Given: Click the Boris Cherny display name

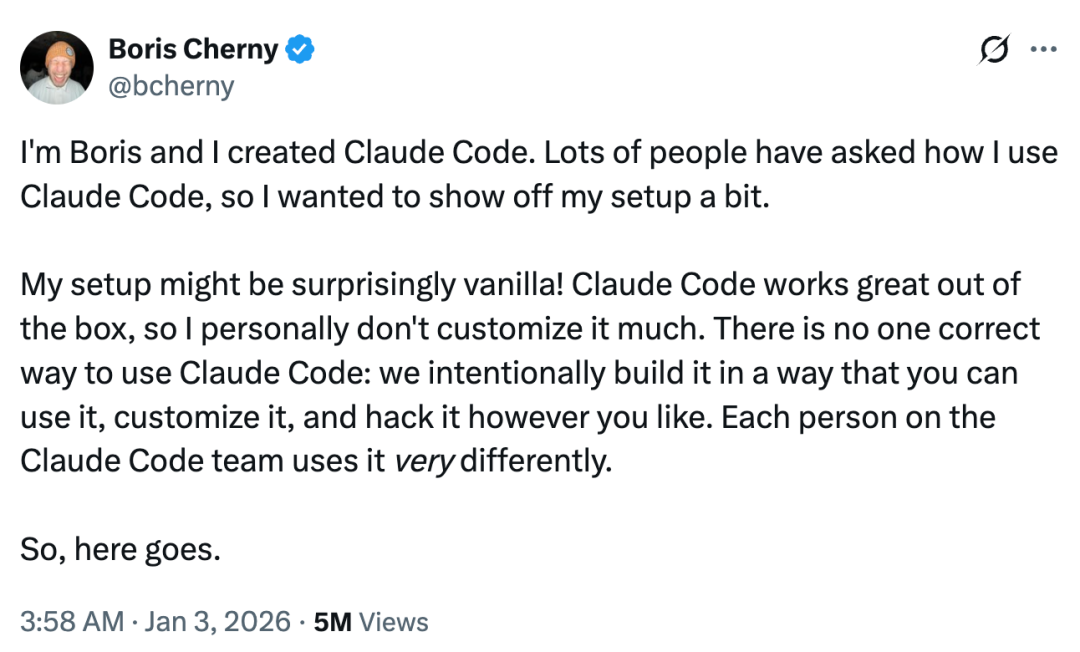Looking at the screenshot, I should pos(193,50).
